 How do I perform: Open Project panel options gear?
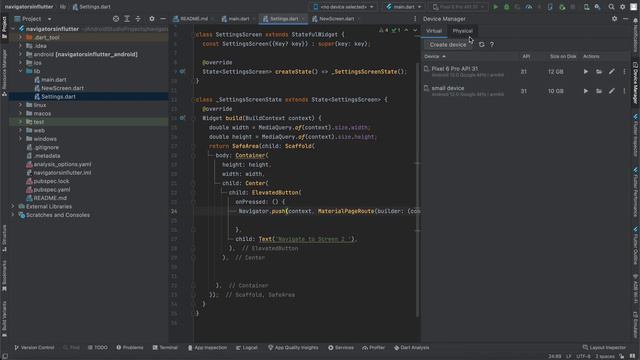tap(152, 19)
